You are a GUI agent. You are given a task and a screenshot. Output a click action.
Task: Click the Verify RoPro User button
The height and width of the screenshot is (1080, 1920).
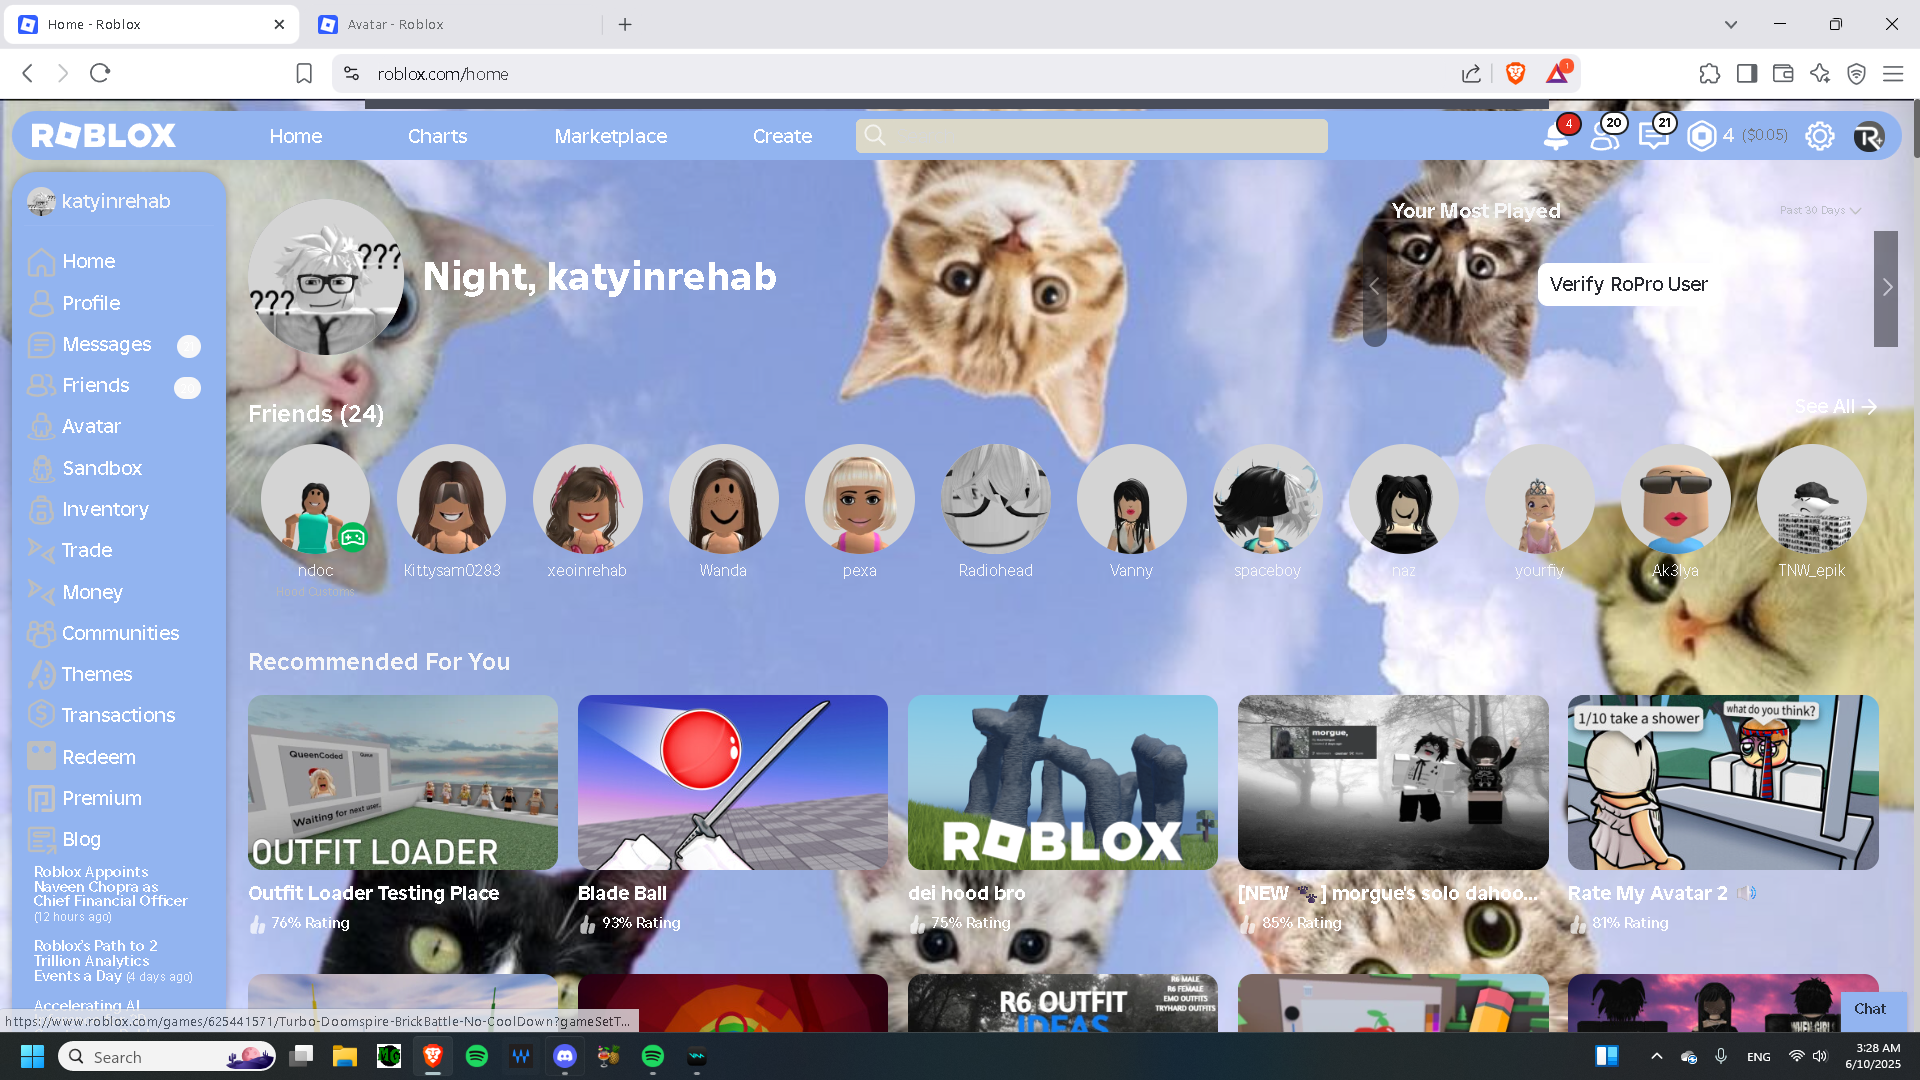(1628, 284)
